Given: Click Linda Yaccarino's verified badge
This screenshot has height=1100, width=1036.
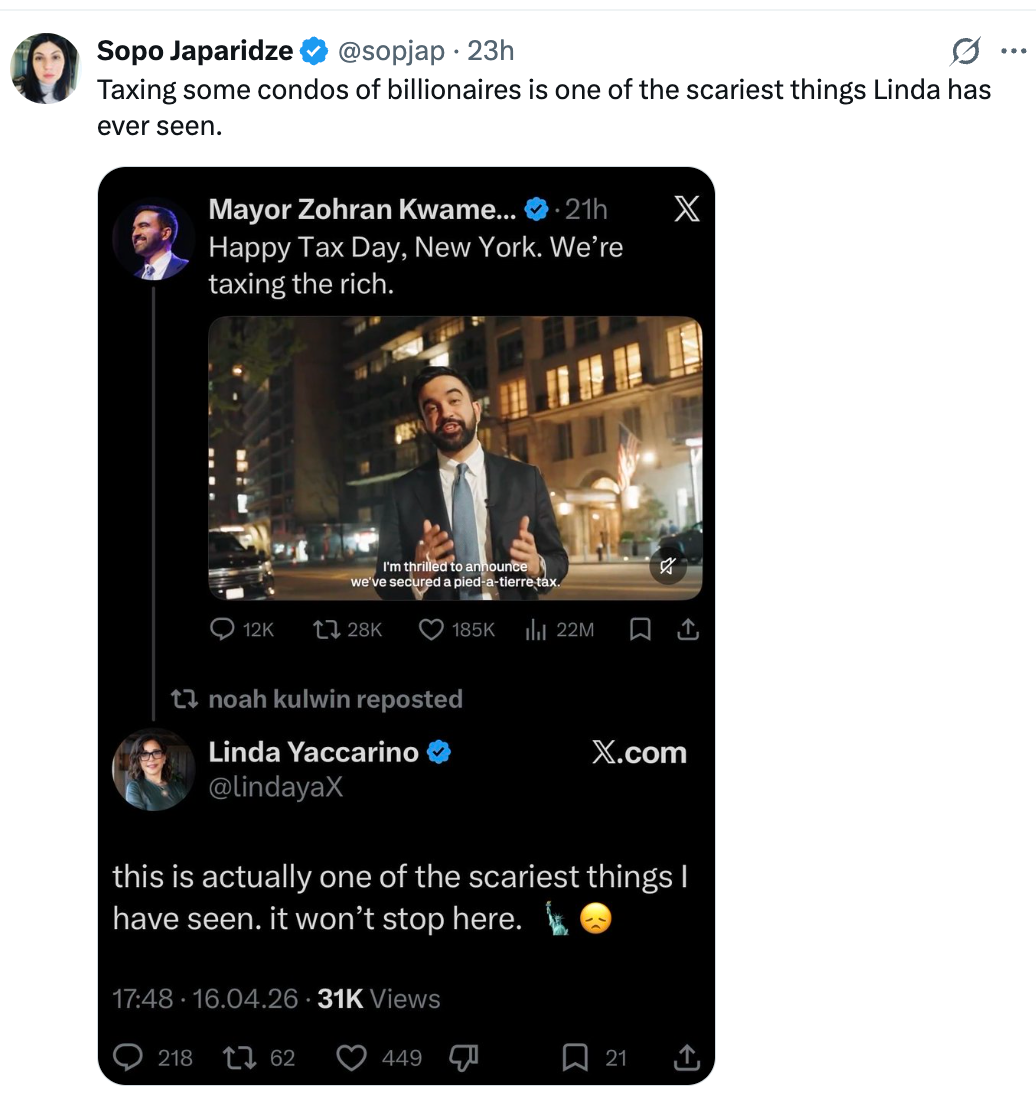Looking at the screenshot, I should pos(437,752).
